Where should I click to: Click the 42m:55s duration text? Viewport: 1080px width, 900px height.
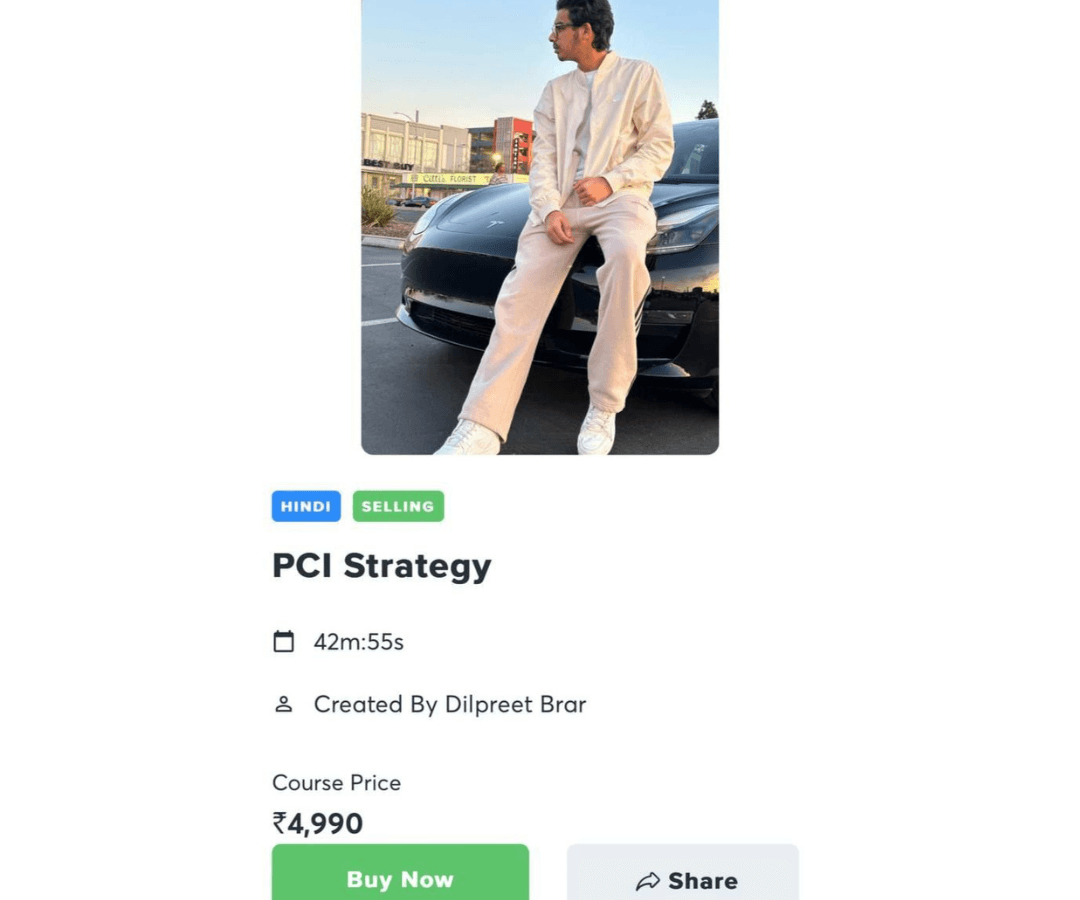pyautogui.click(x=358, y=641)
